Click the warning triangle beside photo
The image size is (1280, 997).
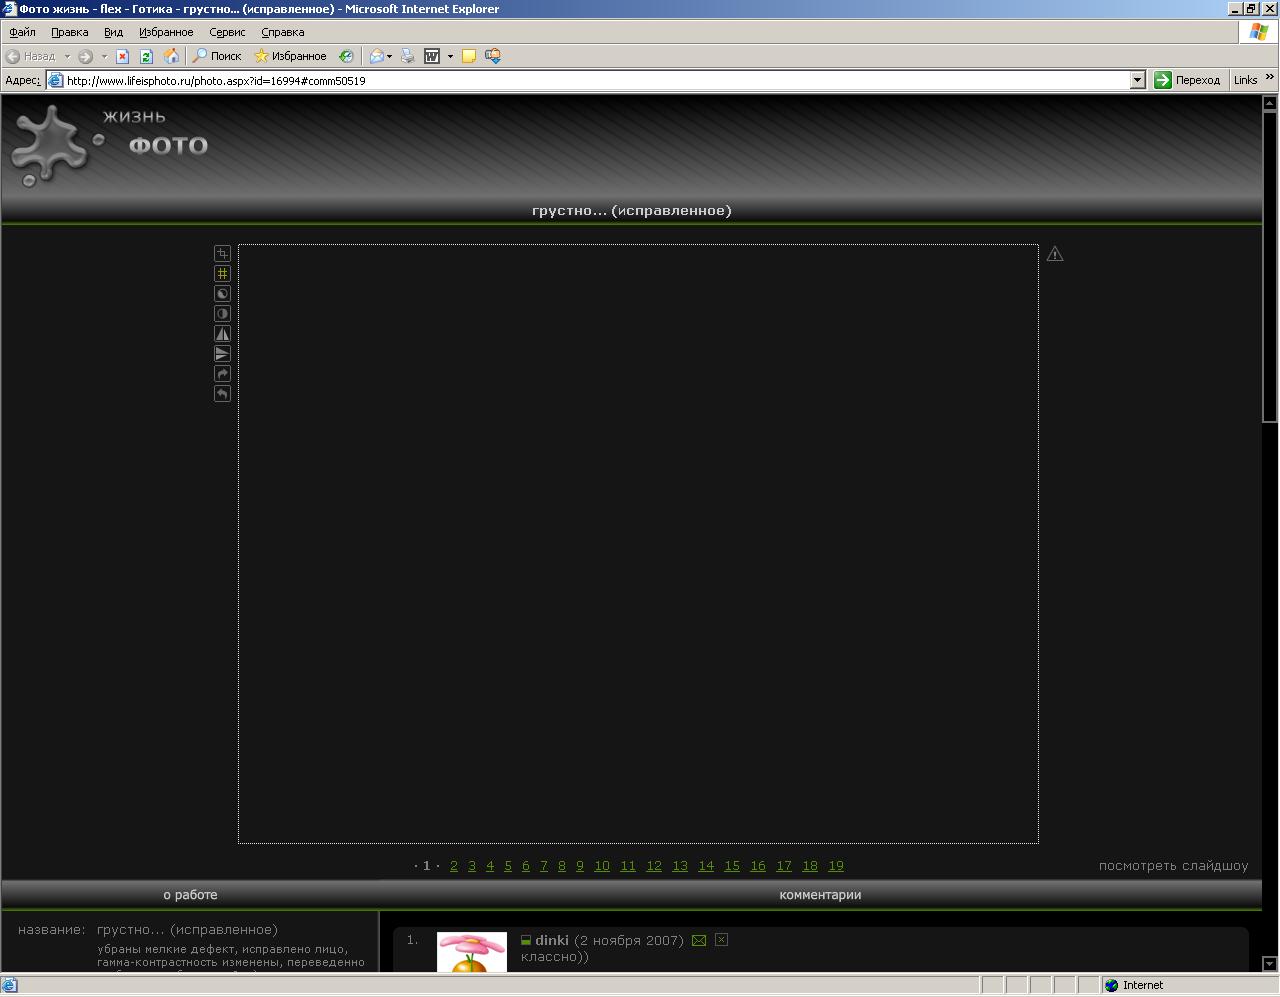tap(1055, 254)
